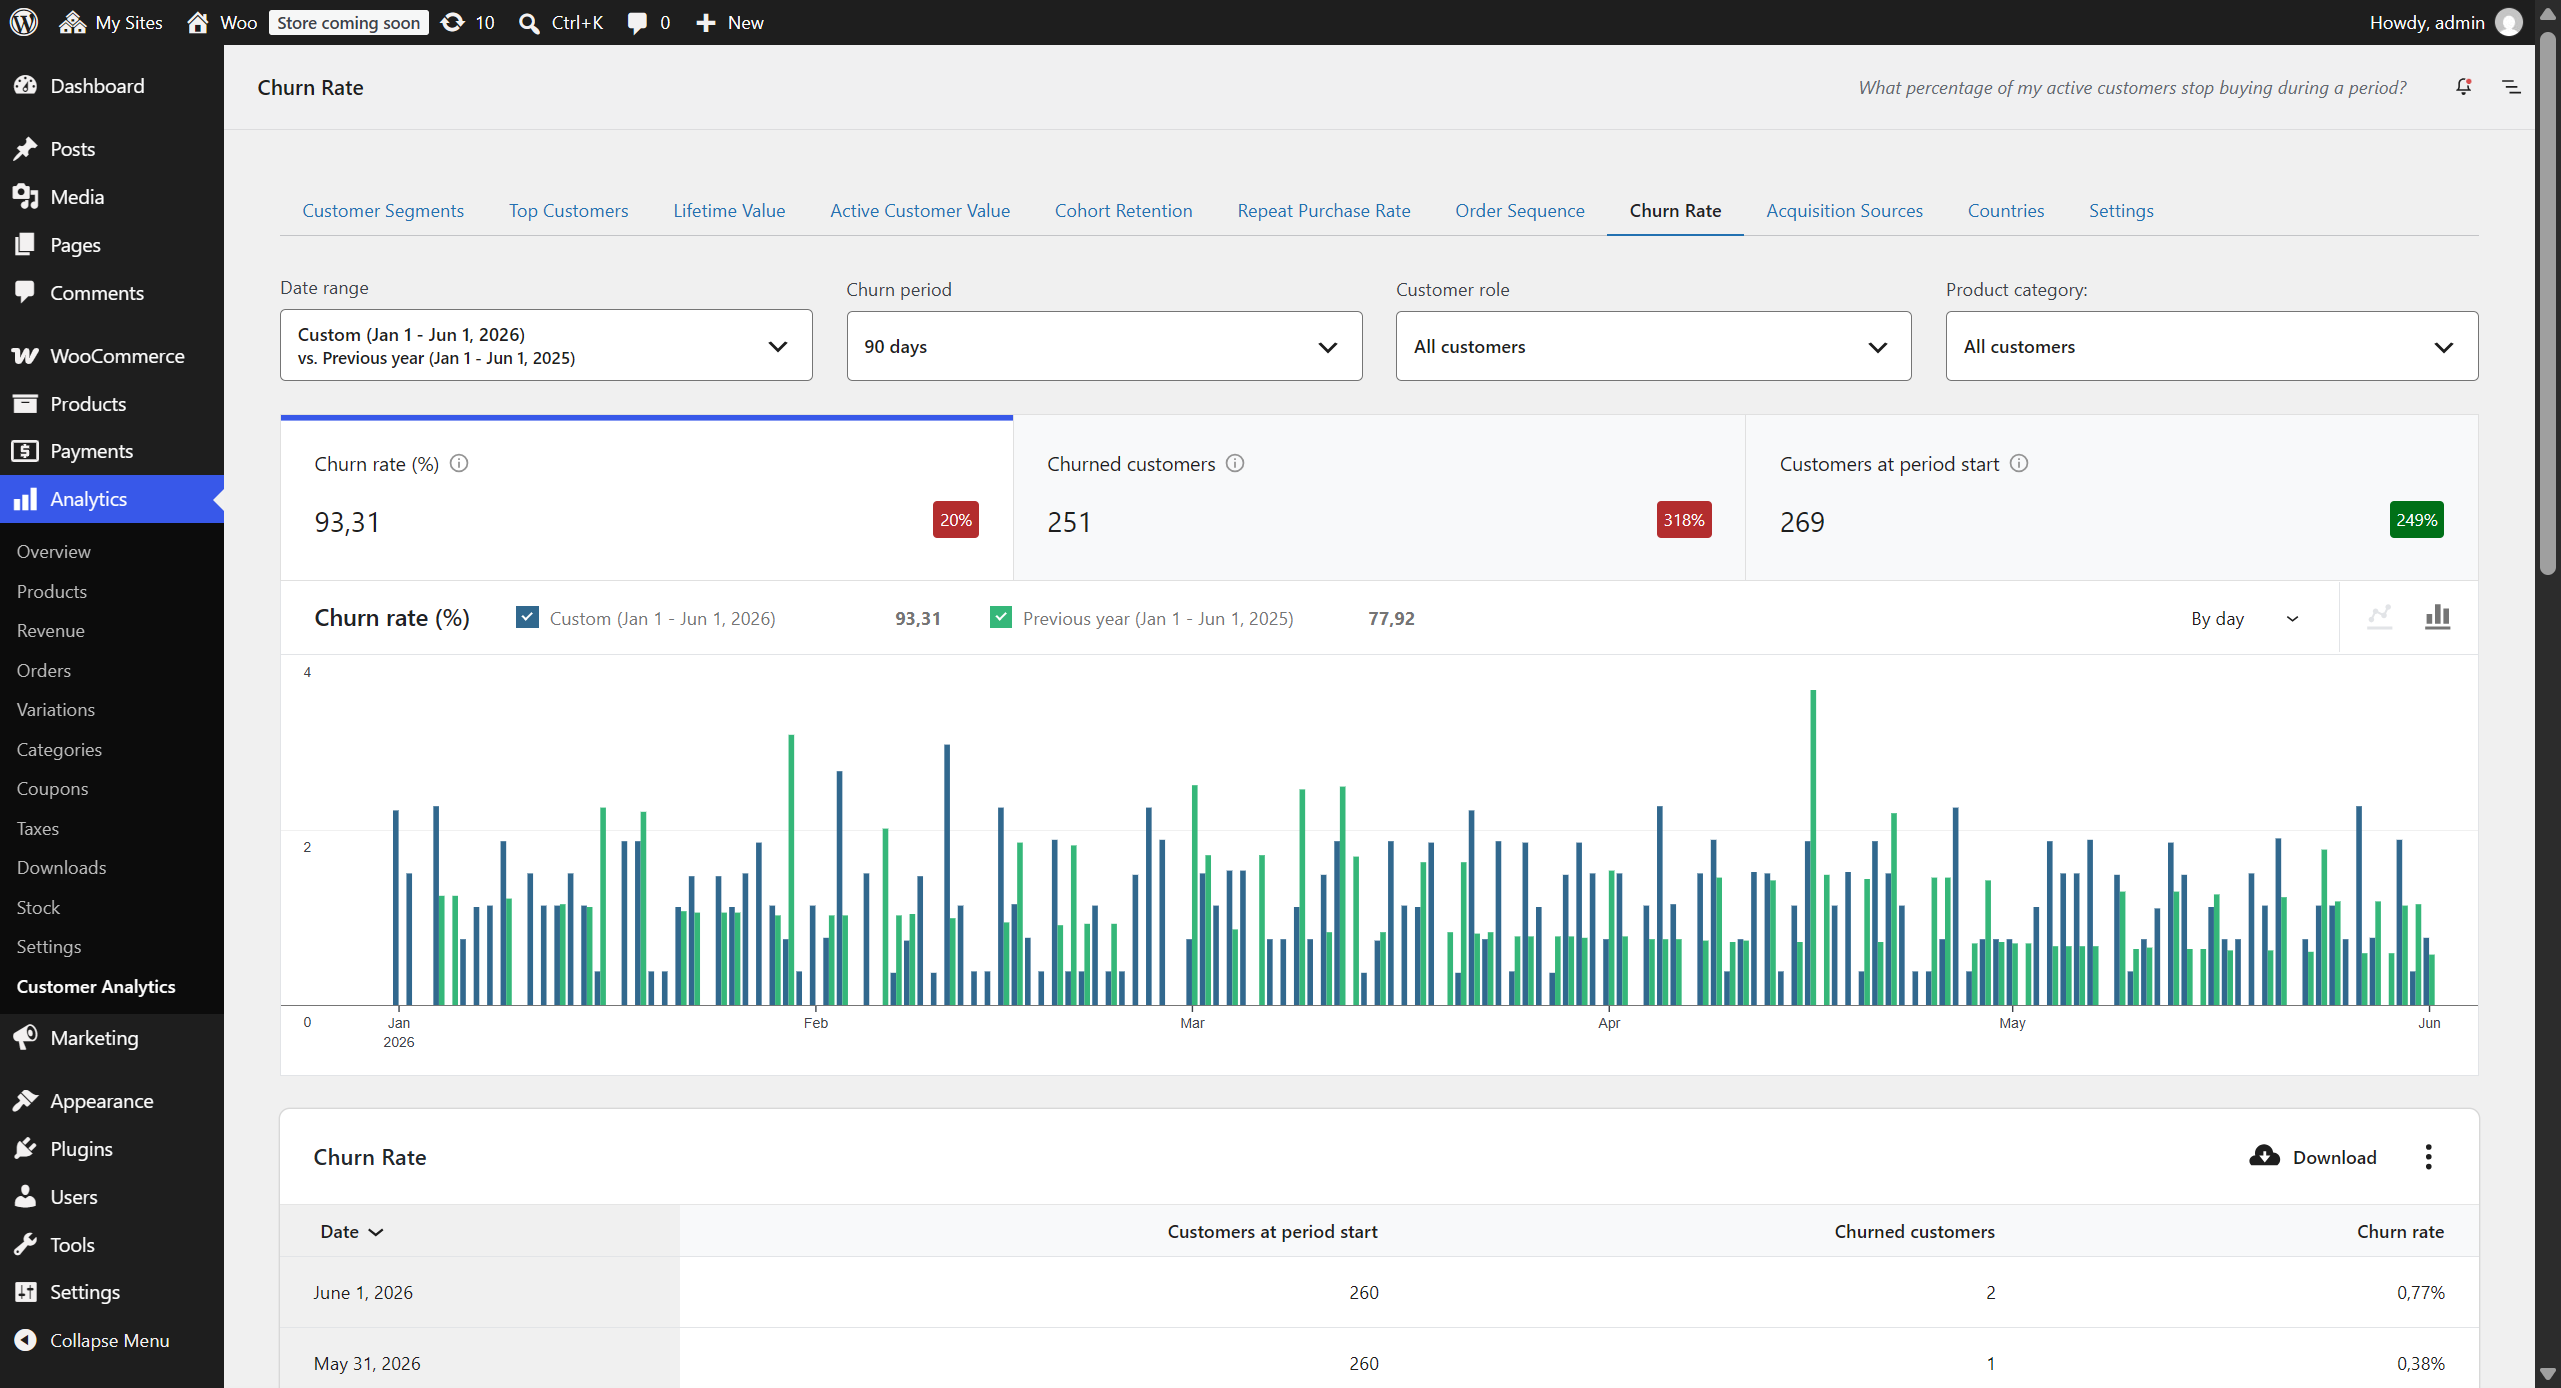Uncheck the Previous year legend checkbox

[1000, 617]
